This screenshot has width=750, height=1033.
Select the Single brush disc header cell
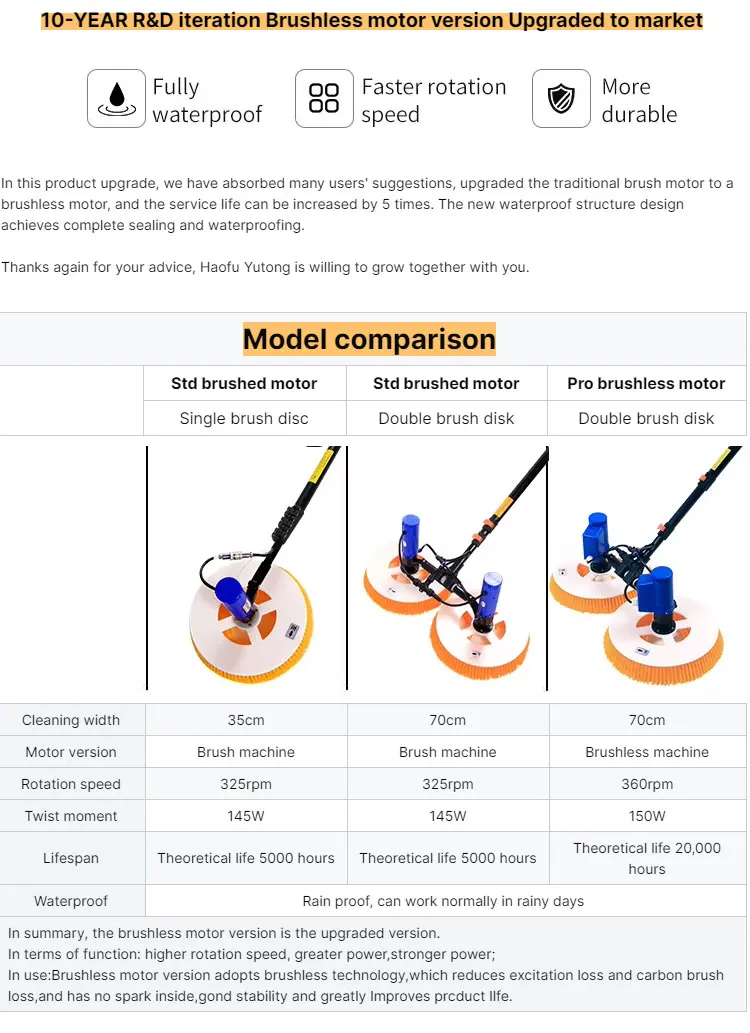point(244,418)
